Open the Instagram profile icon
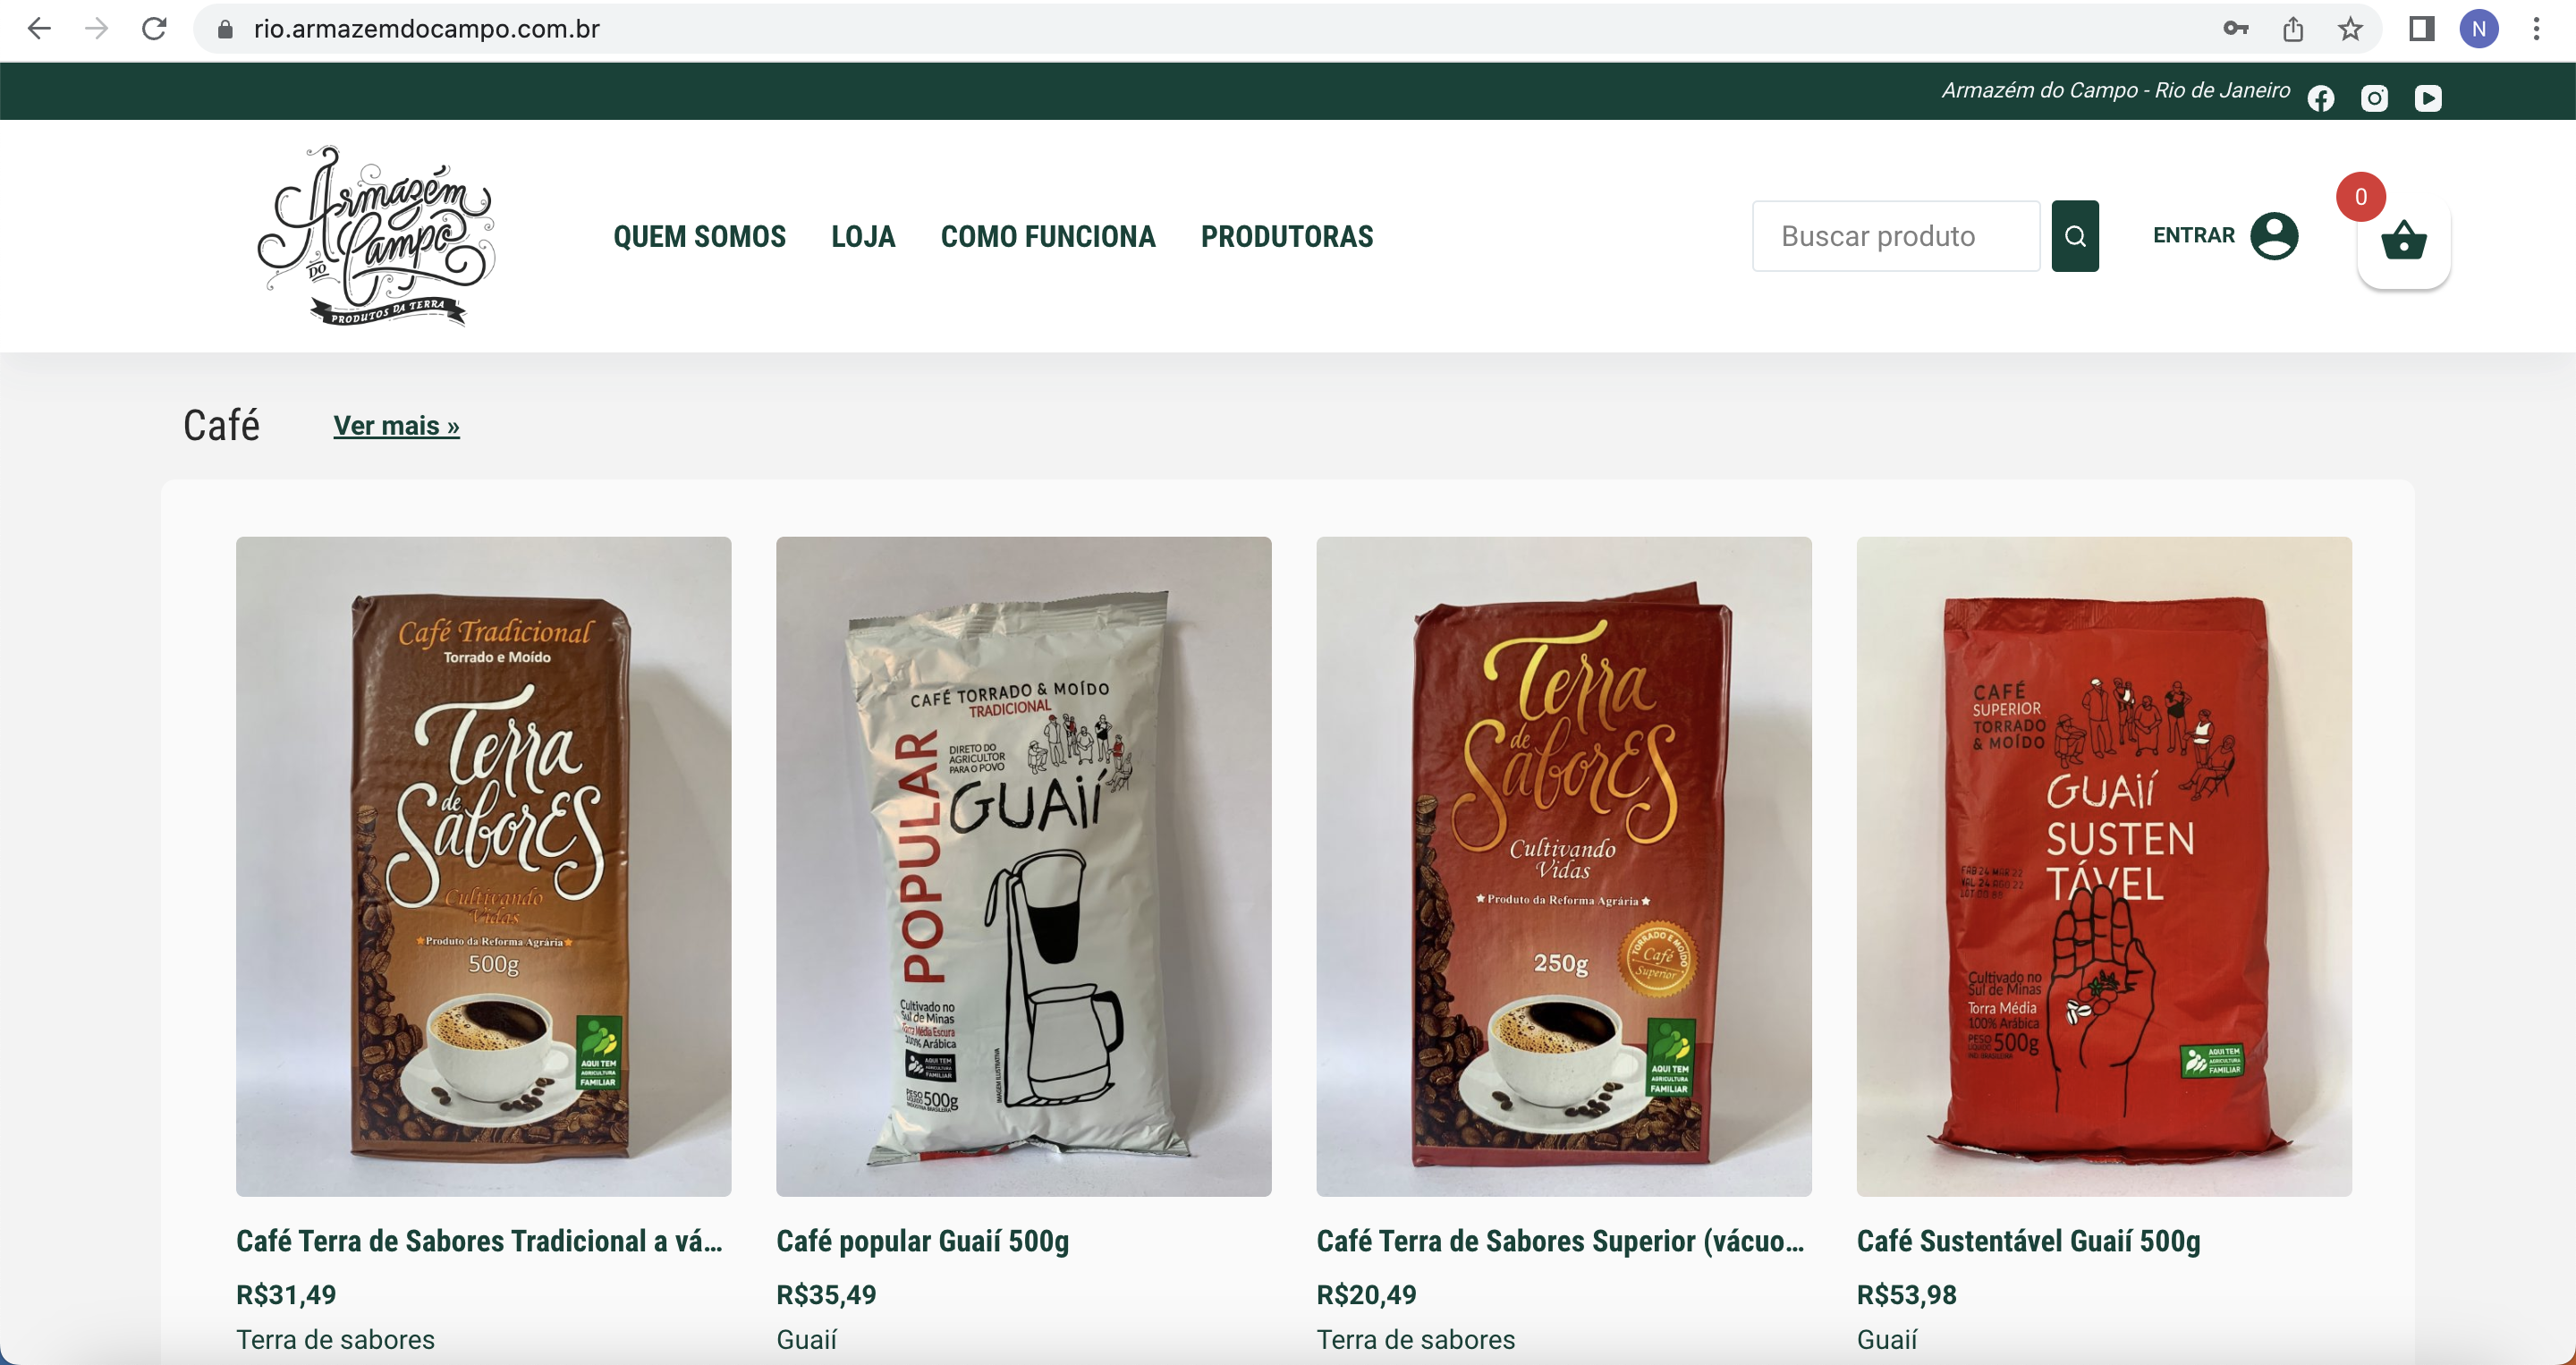The image size is (2576, 1365). pos(2374,97)
